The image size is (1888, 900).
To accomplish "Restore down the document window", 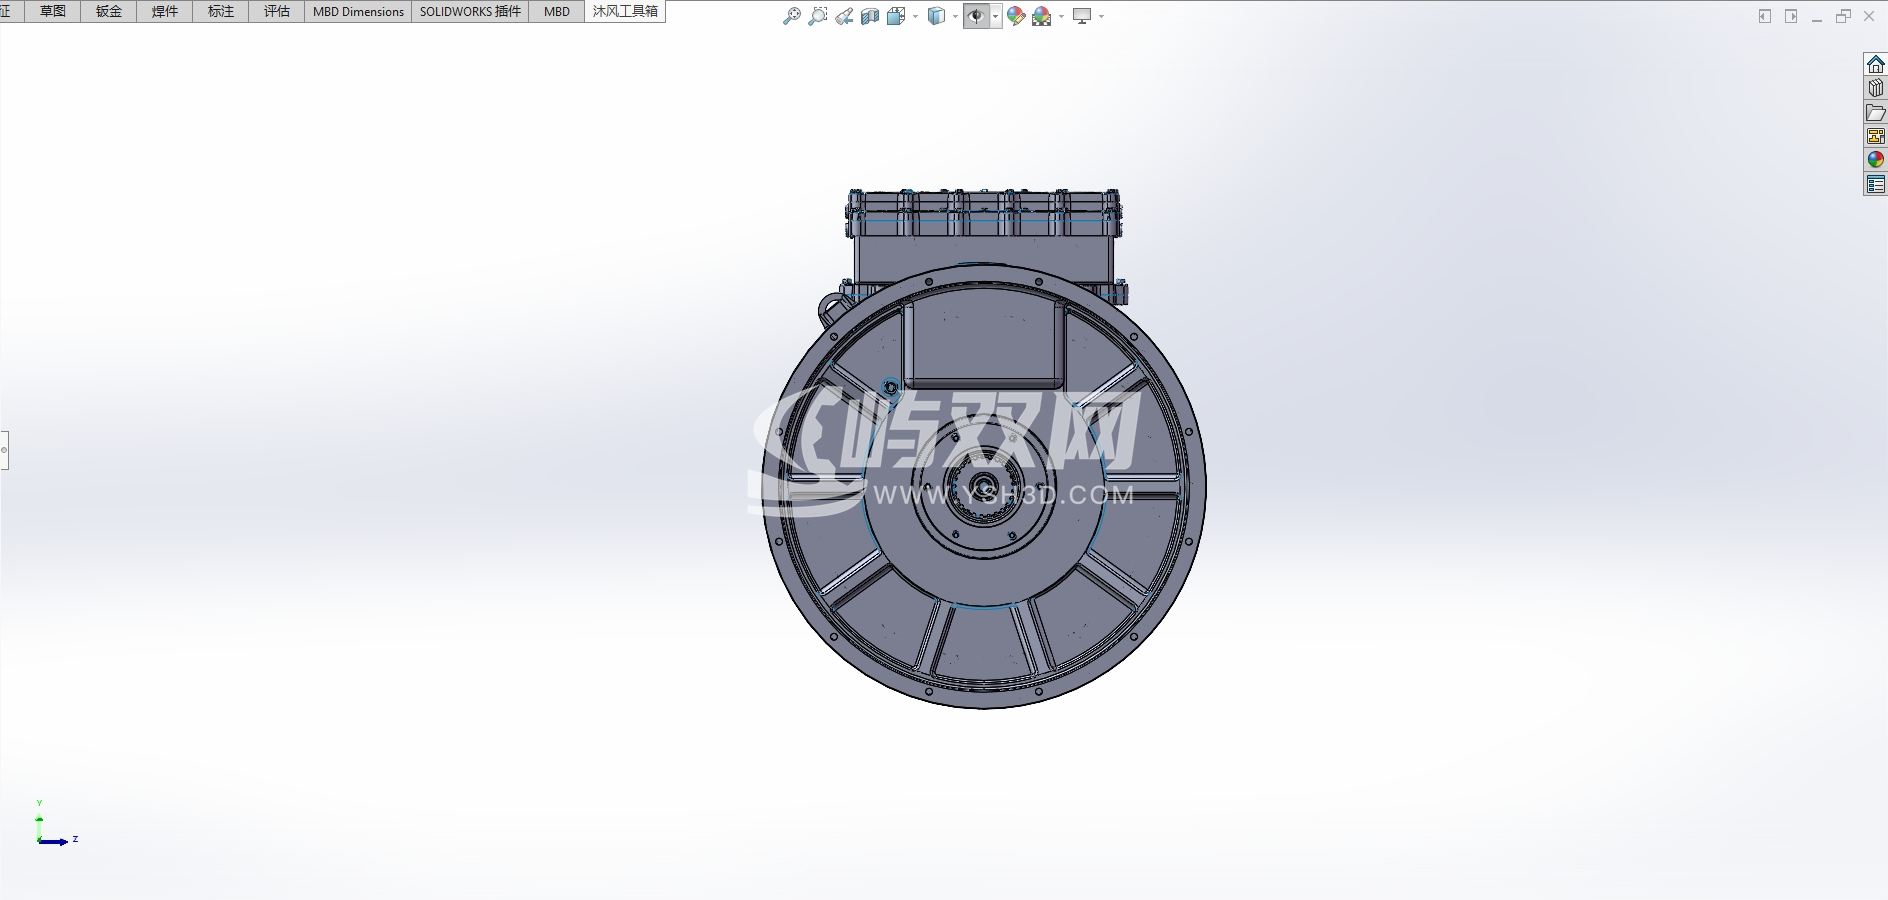I will [x=1843, y=16].
